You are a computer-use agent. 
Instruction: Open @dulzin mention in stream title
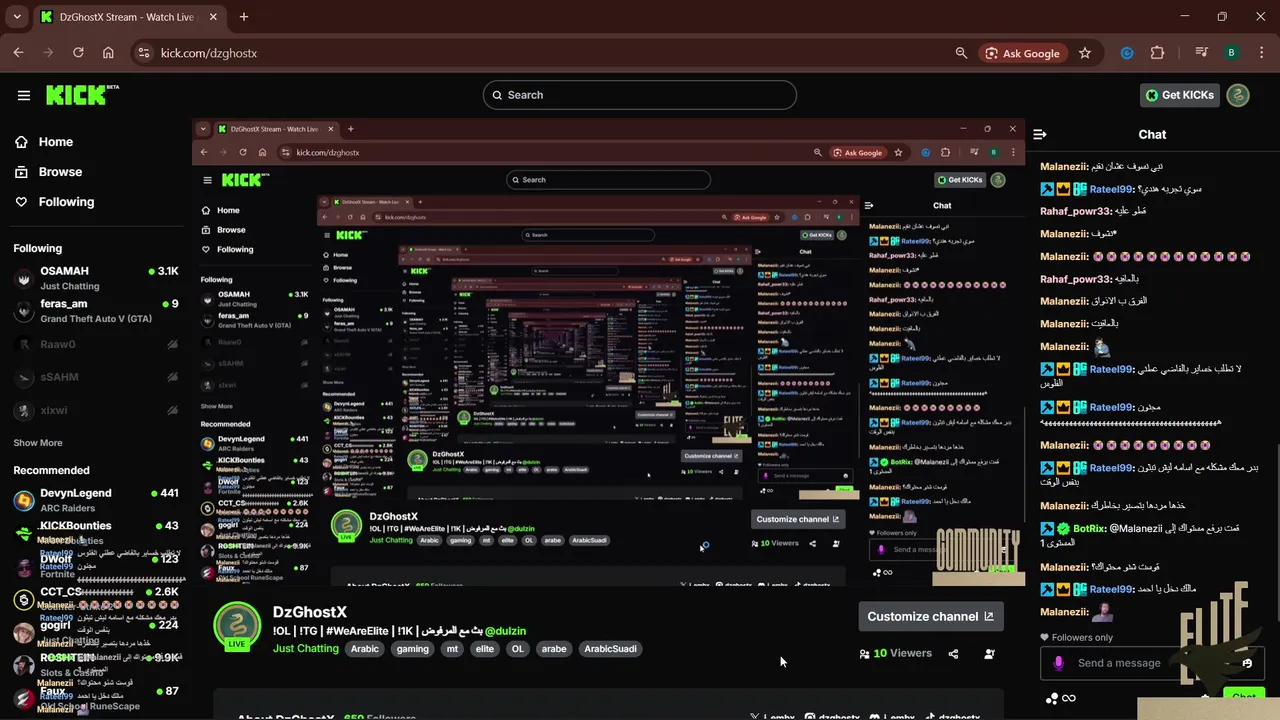point(505,631)
